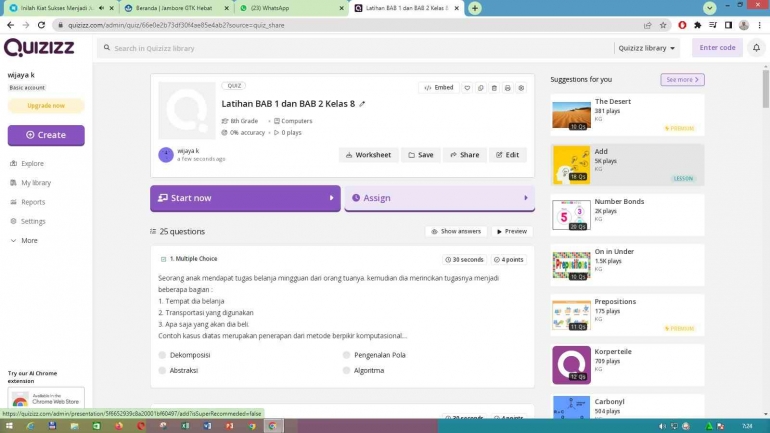The height and width of the screenshot is (433, 770).
Task: Open PowerPoint from taskbar
Action: (229, 426)
